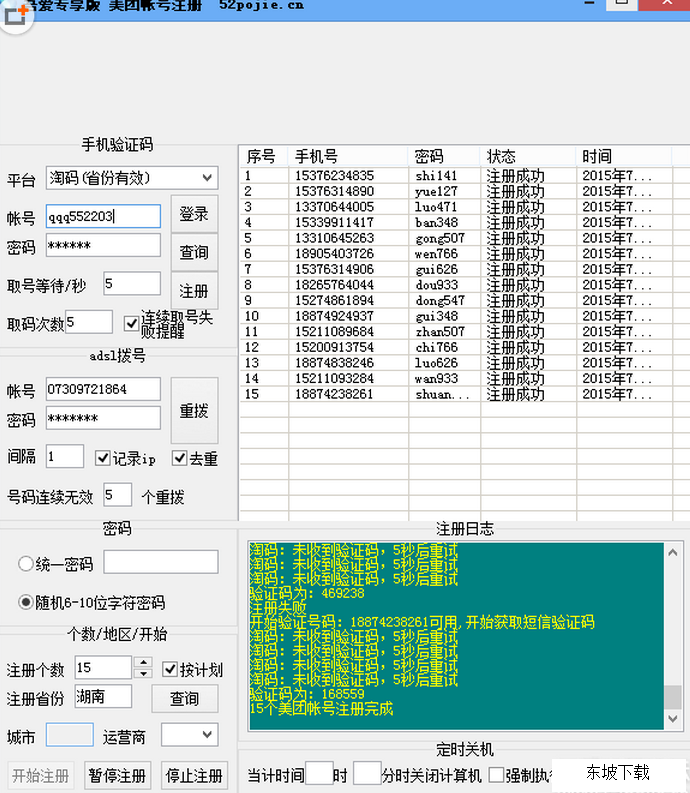Increase registration count with the up arrow
690x793 pixels.
143,662
